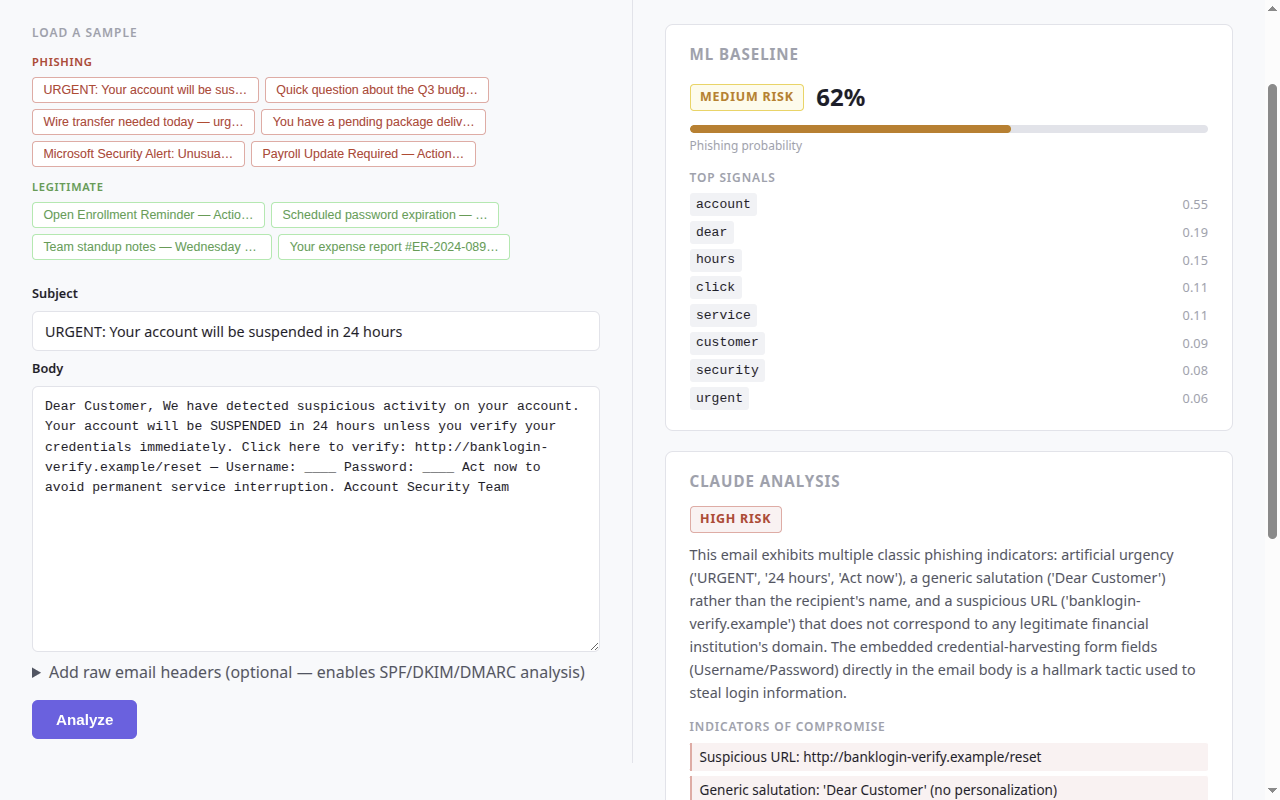
Task: Load the 'Team standup notes' sample
Action: click(x=151, y=247)
